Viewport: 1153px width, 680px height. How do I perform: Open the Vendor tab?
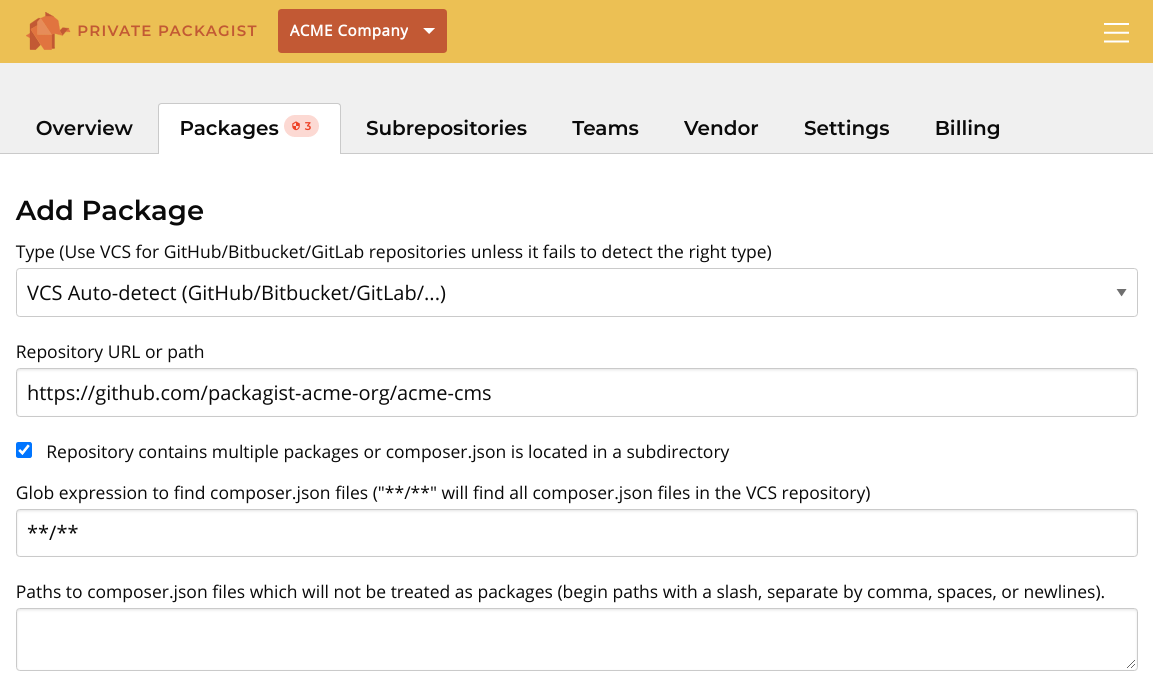[721, 128]
